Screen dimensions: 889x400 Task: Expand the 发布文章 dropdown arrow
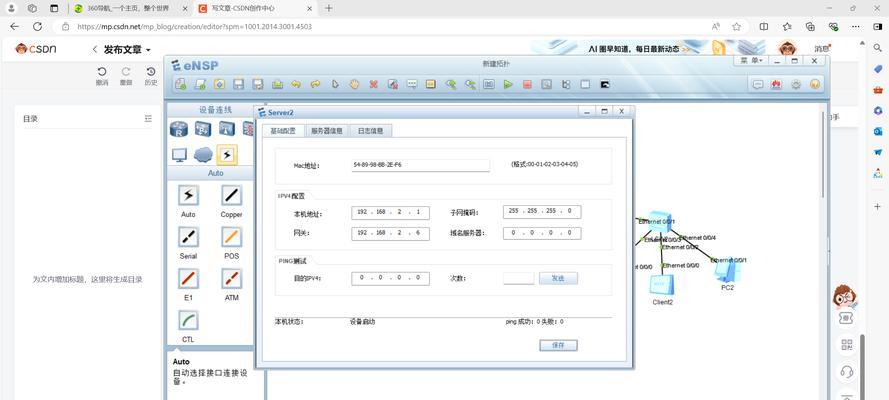click(x=149, y=50)
